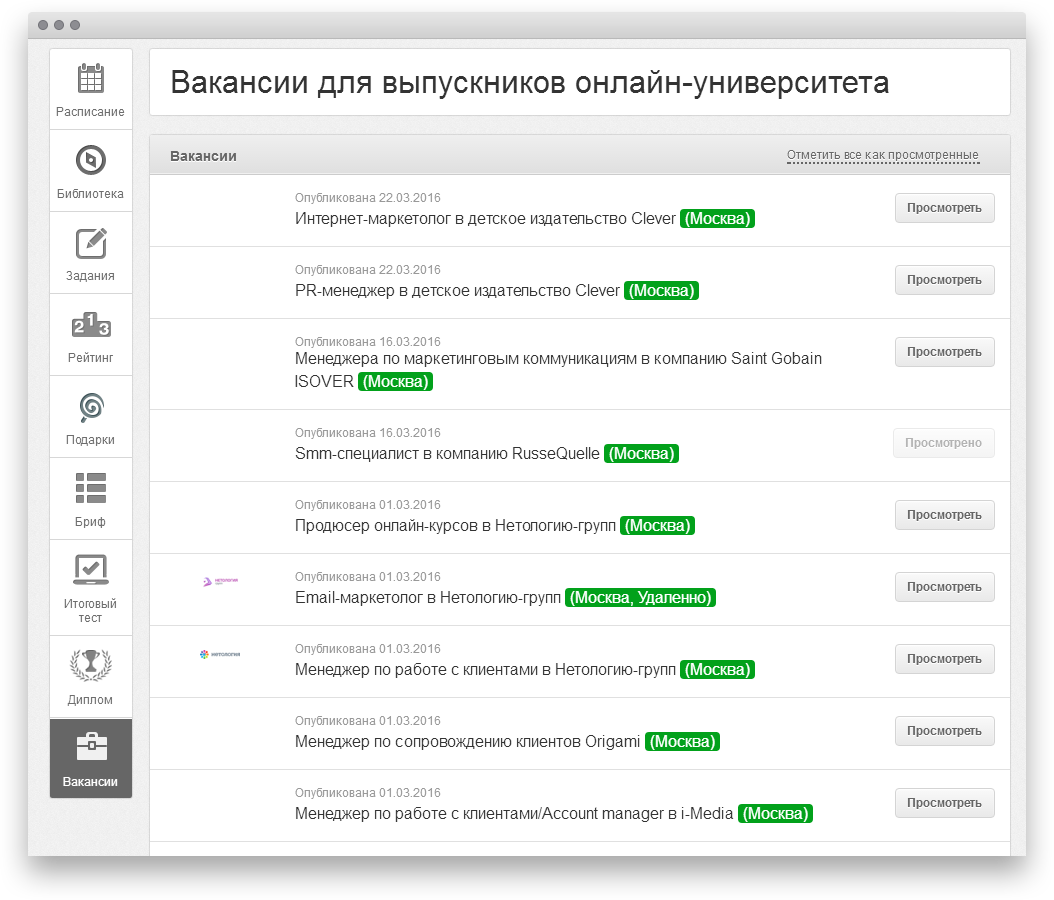Open the Итоговый тест laptop icon
This screenshot has width=1054, height=900.
[x=91, y=570]
